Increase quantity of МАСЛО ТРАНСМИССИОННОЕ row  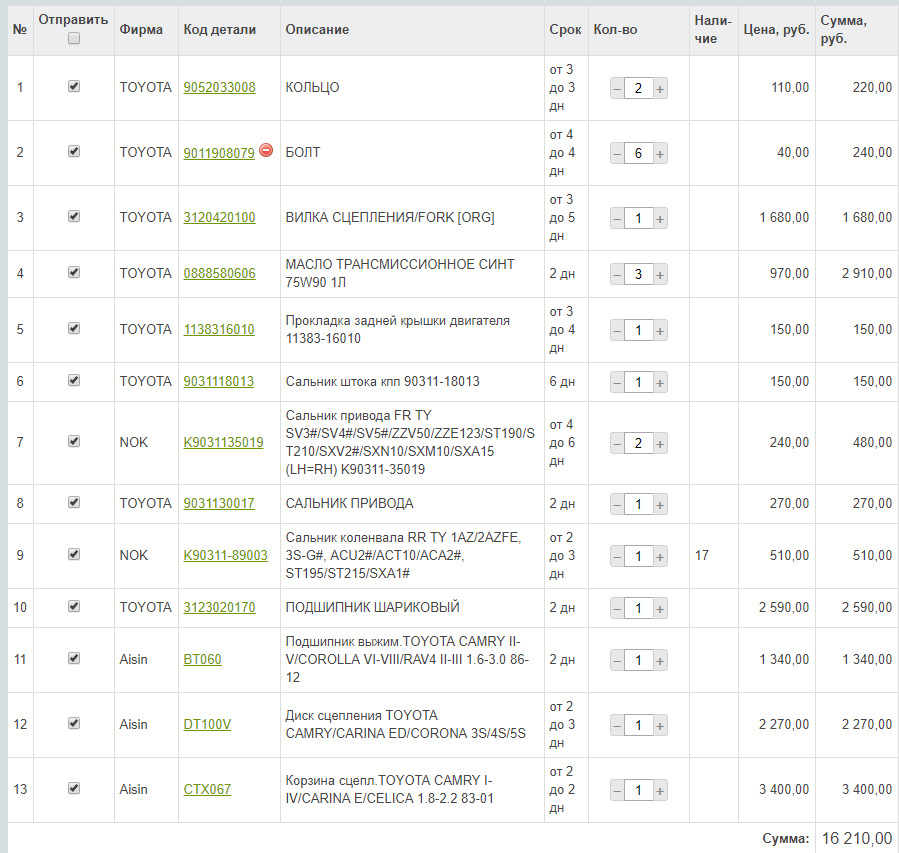point(660,275)
